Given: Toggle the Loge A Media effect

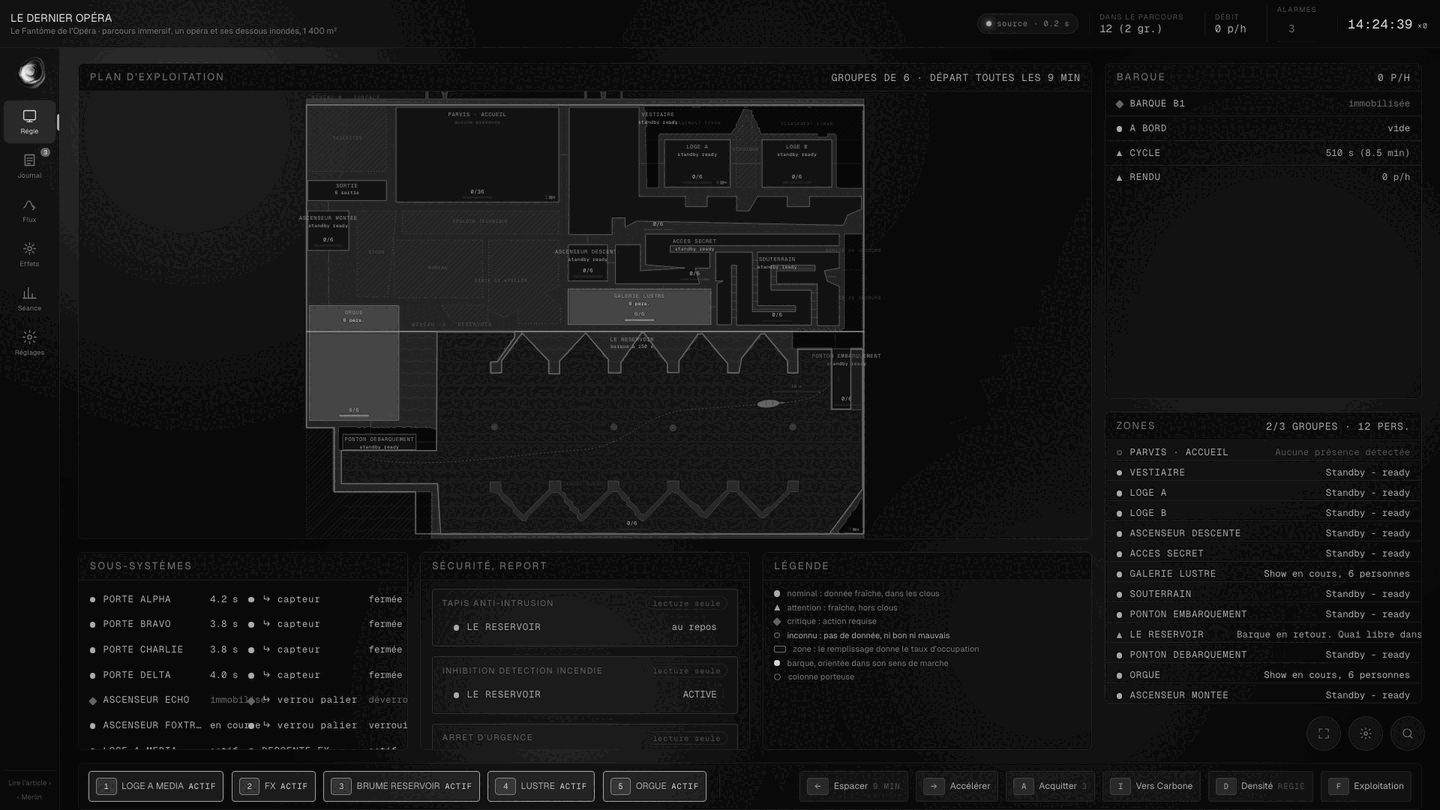Looking at the screenshot, I should pyautogui.click(x=156, y=786).
